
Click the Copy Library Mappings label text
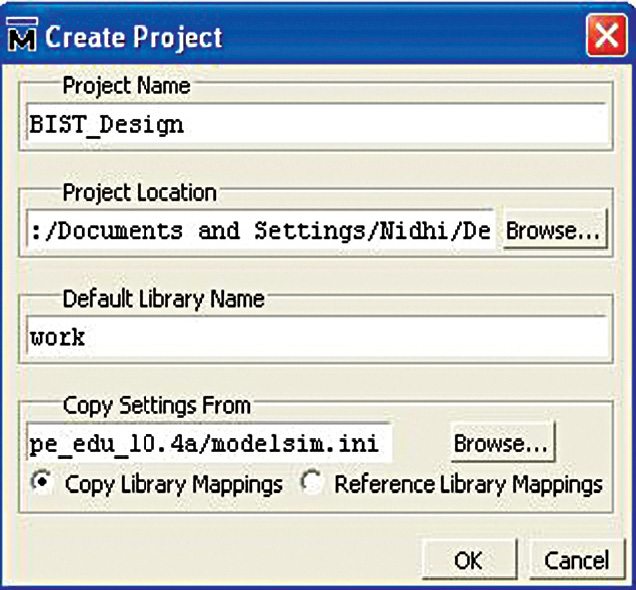[174, 484]
